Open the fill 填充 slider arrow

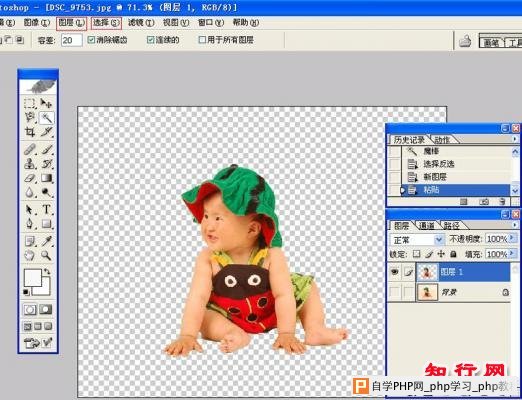point(512,254)
